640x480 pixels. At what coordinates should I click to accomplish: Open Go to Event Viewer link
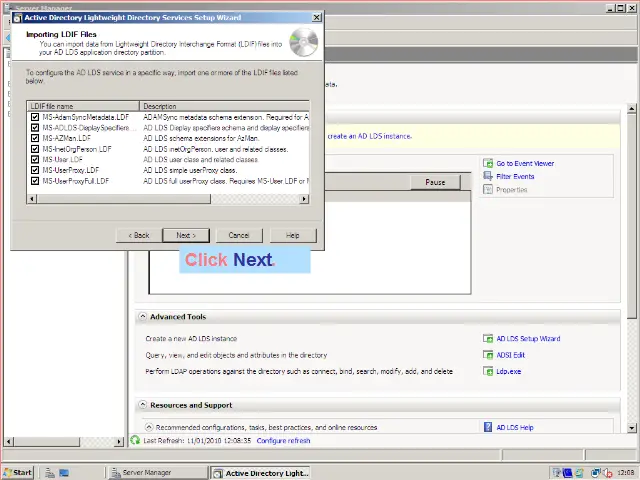coord(525,163)
